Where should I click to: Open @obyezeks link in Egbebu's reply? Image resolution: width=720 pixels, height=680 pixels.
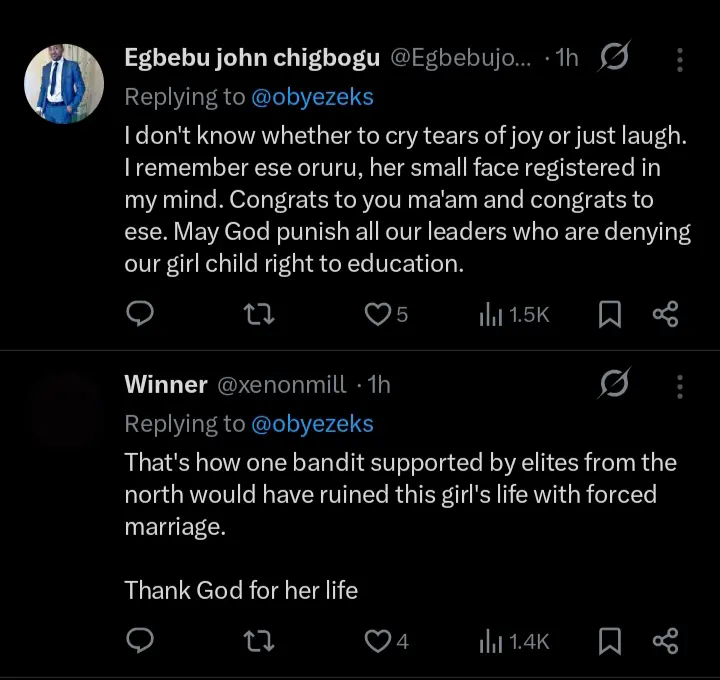[x=312, y=97]
